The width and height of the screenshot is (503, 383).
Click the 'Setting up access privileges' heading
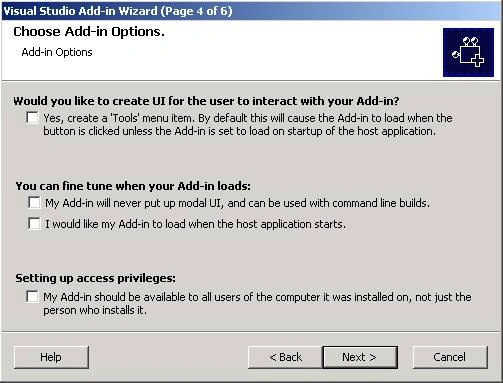(95, 278)
